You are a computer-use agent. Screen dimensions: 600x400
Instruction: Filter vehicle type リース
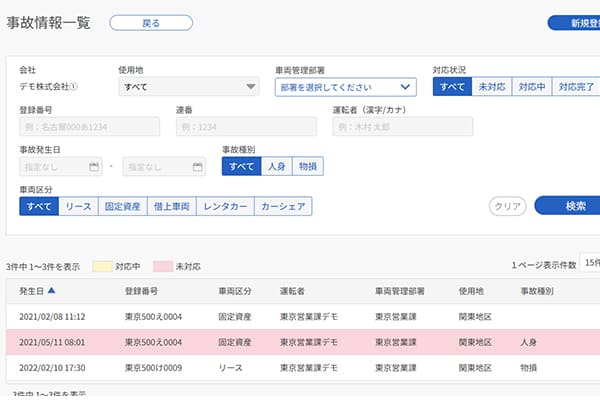pos(78,206)
